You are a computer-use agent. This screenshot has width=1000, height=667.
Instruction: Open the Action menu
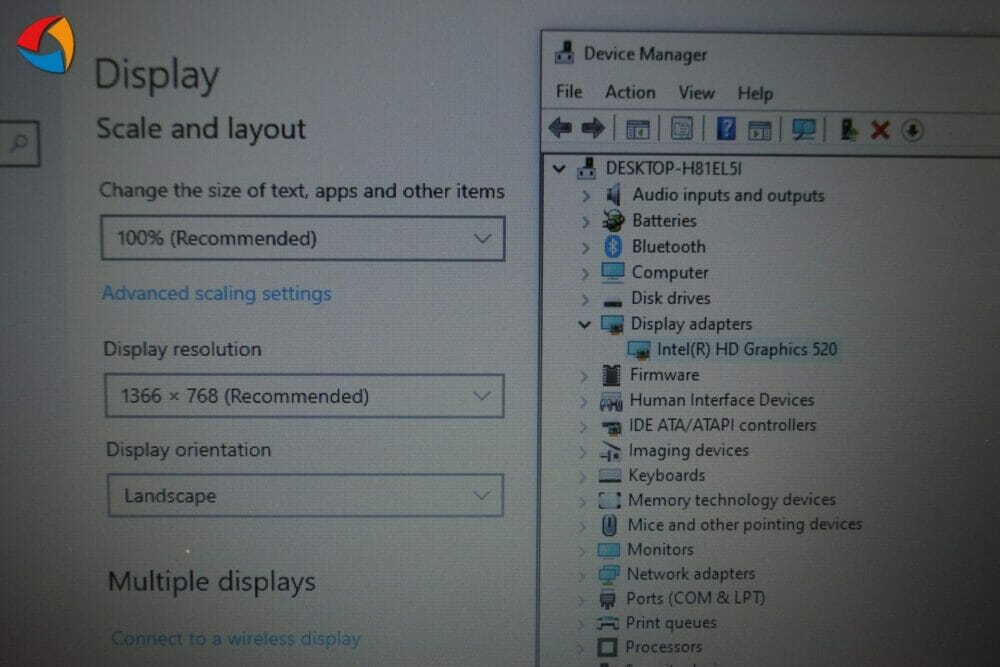point(630,92)
